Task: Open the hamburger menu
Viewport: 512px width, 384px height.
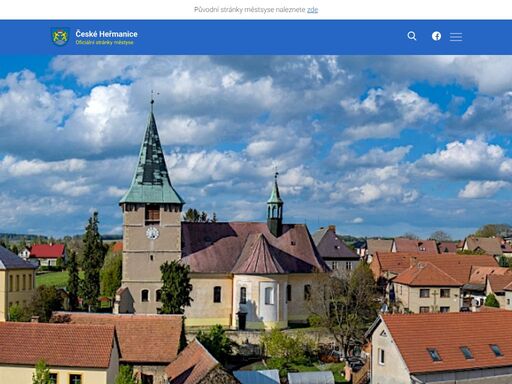Action: tap(456, 37)
